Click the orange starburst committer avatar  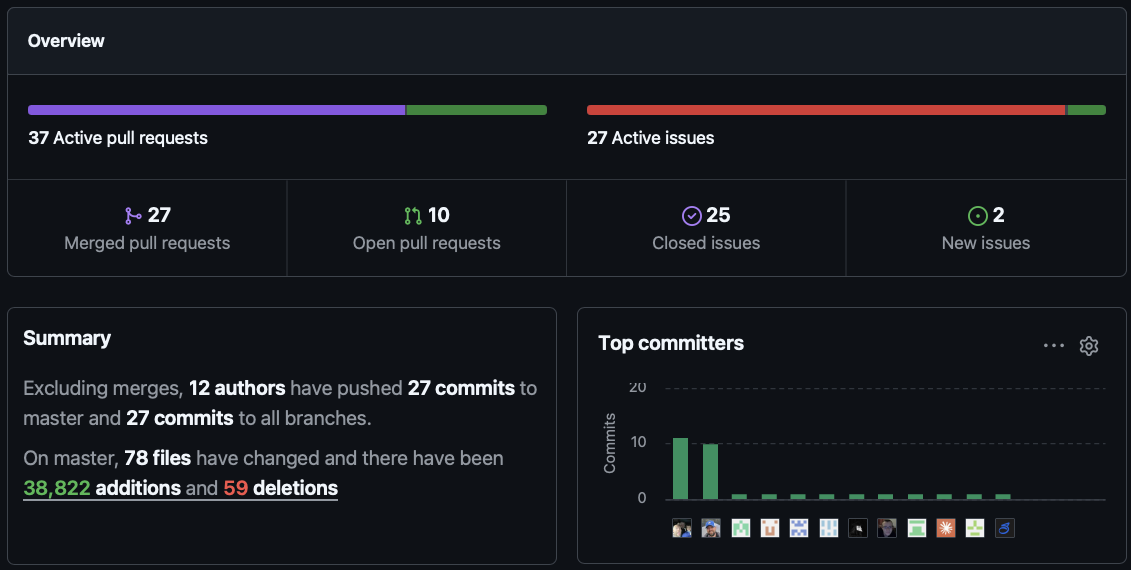(946, 528)
